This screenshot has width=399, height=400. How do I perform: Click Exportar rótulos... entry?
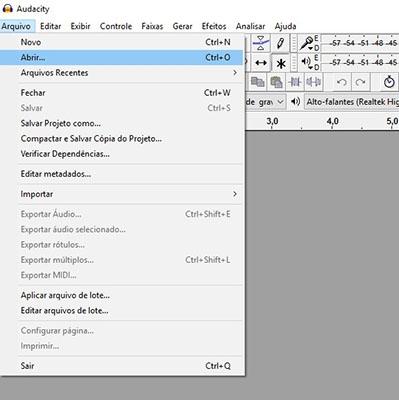click(x=123, y=245)
